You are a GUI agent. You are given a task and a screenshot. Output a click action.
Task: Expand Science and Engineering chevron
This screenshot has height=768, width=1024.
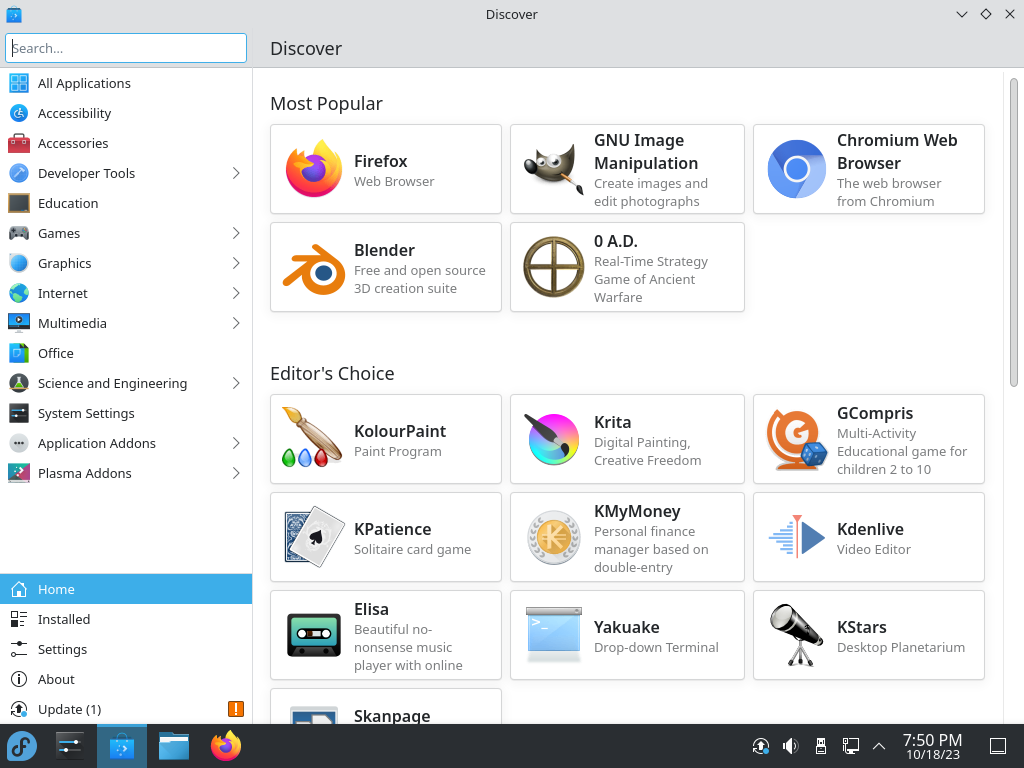(236, 383)
